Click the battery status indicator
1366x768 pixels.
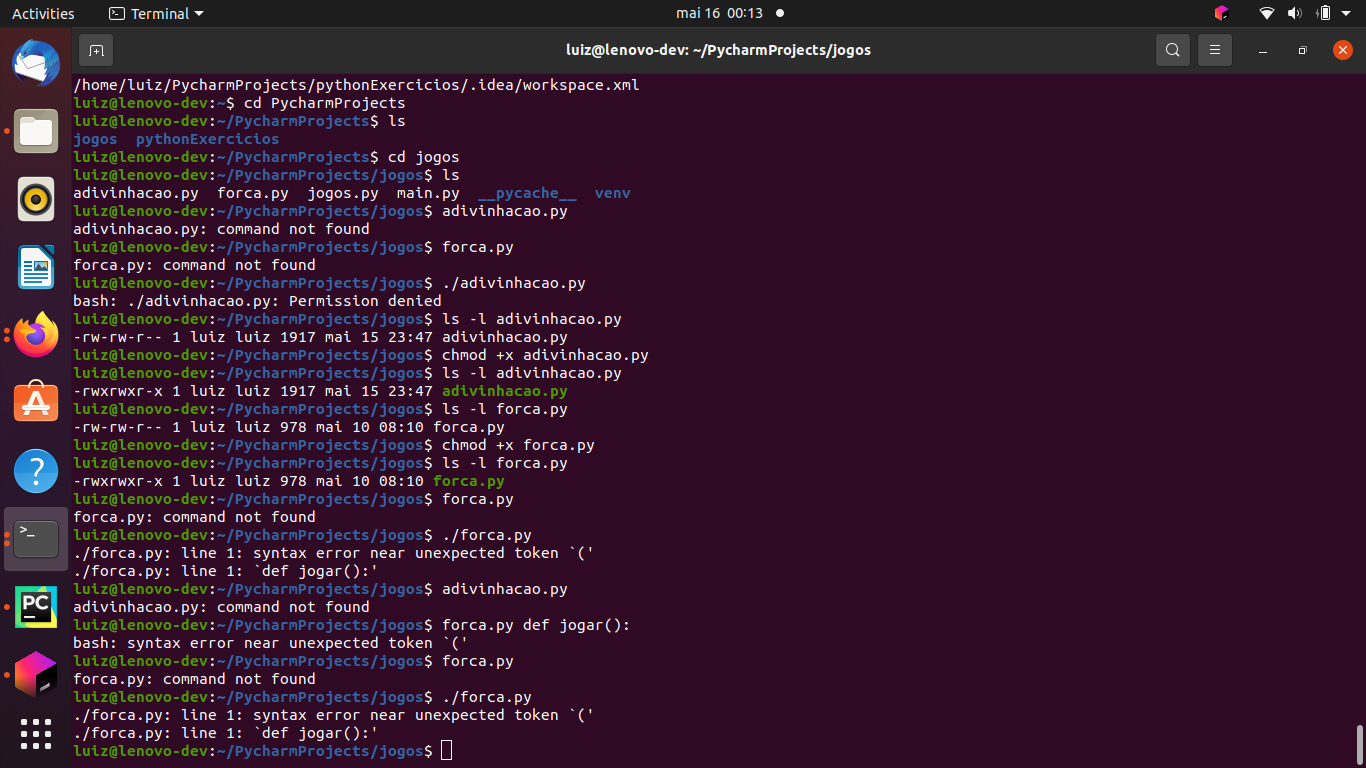1324,13
